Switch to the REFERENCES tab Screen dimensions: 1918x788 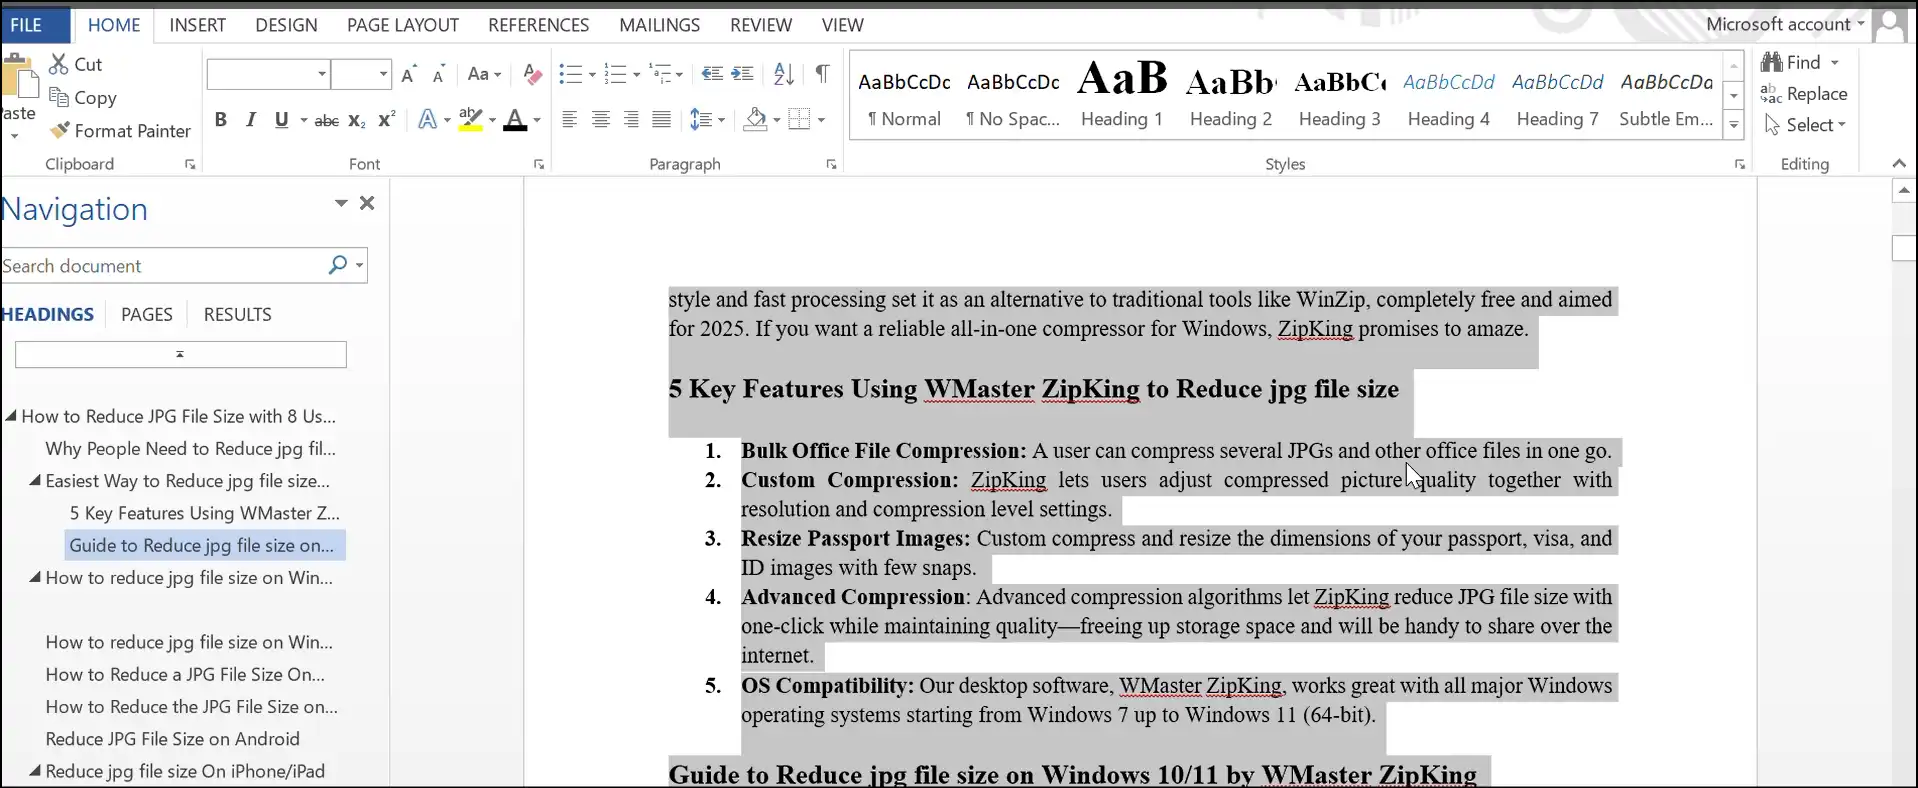pos(538,25)
